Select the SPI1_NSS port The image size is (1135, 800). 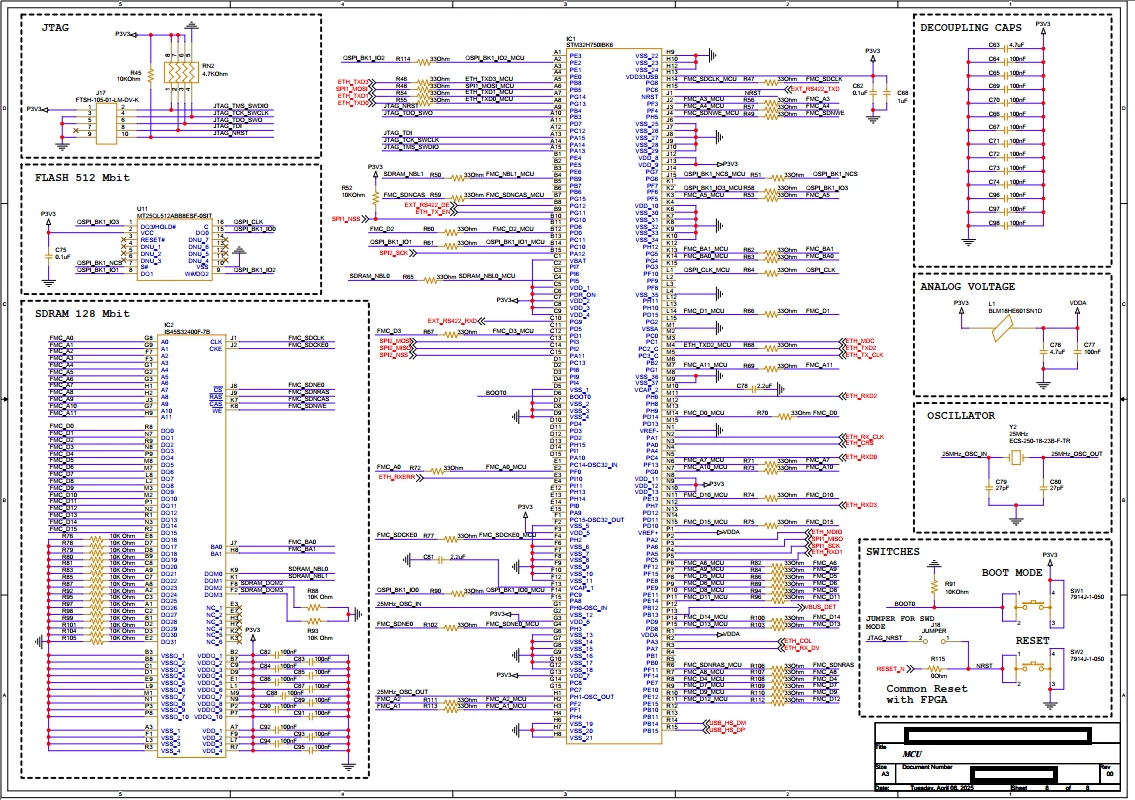point(352,219)
